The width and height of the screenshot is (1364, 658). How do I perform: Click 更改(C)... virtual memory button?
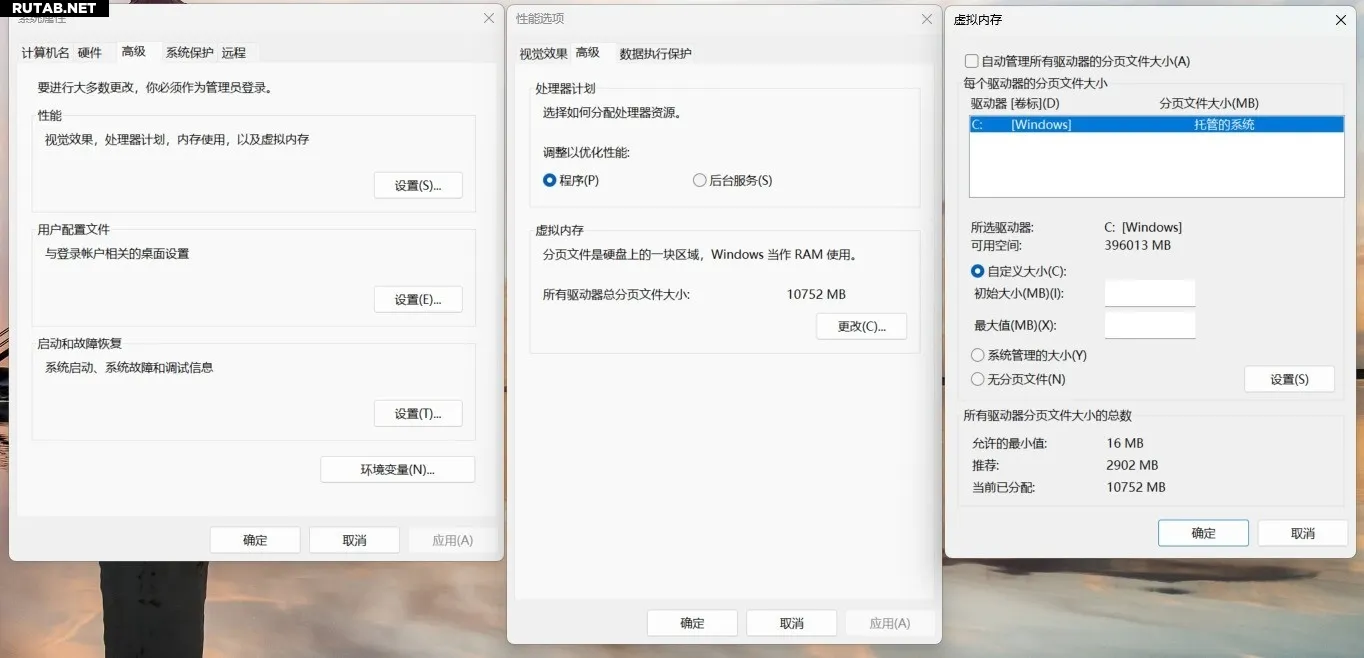861,327
